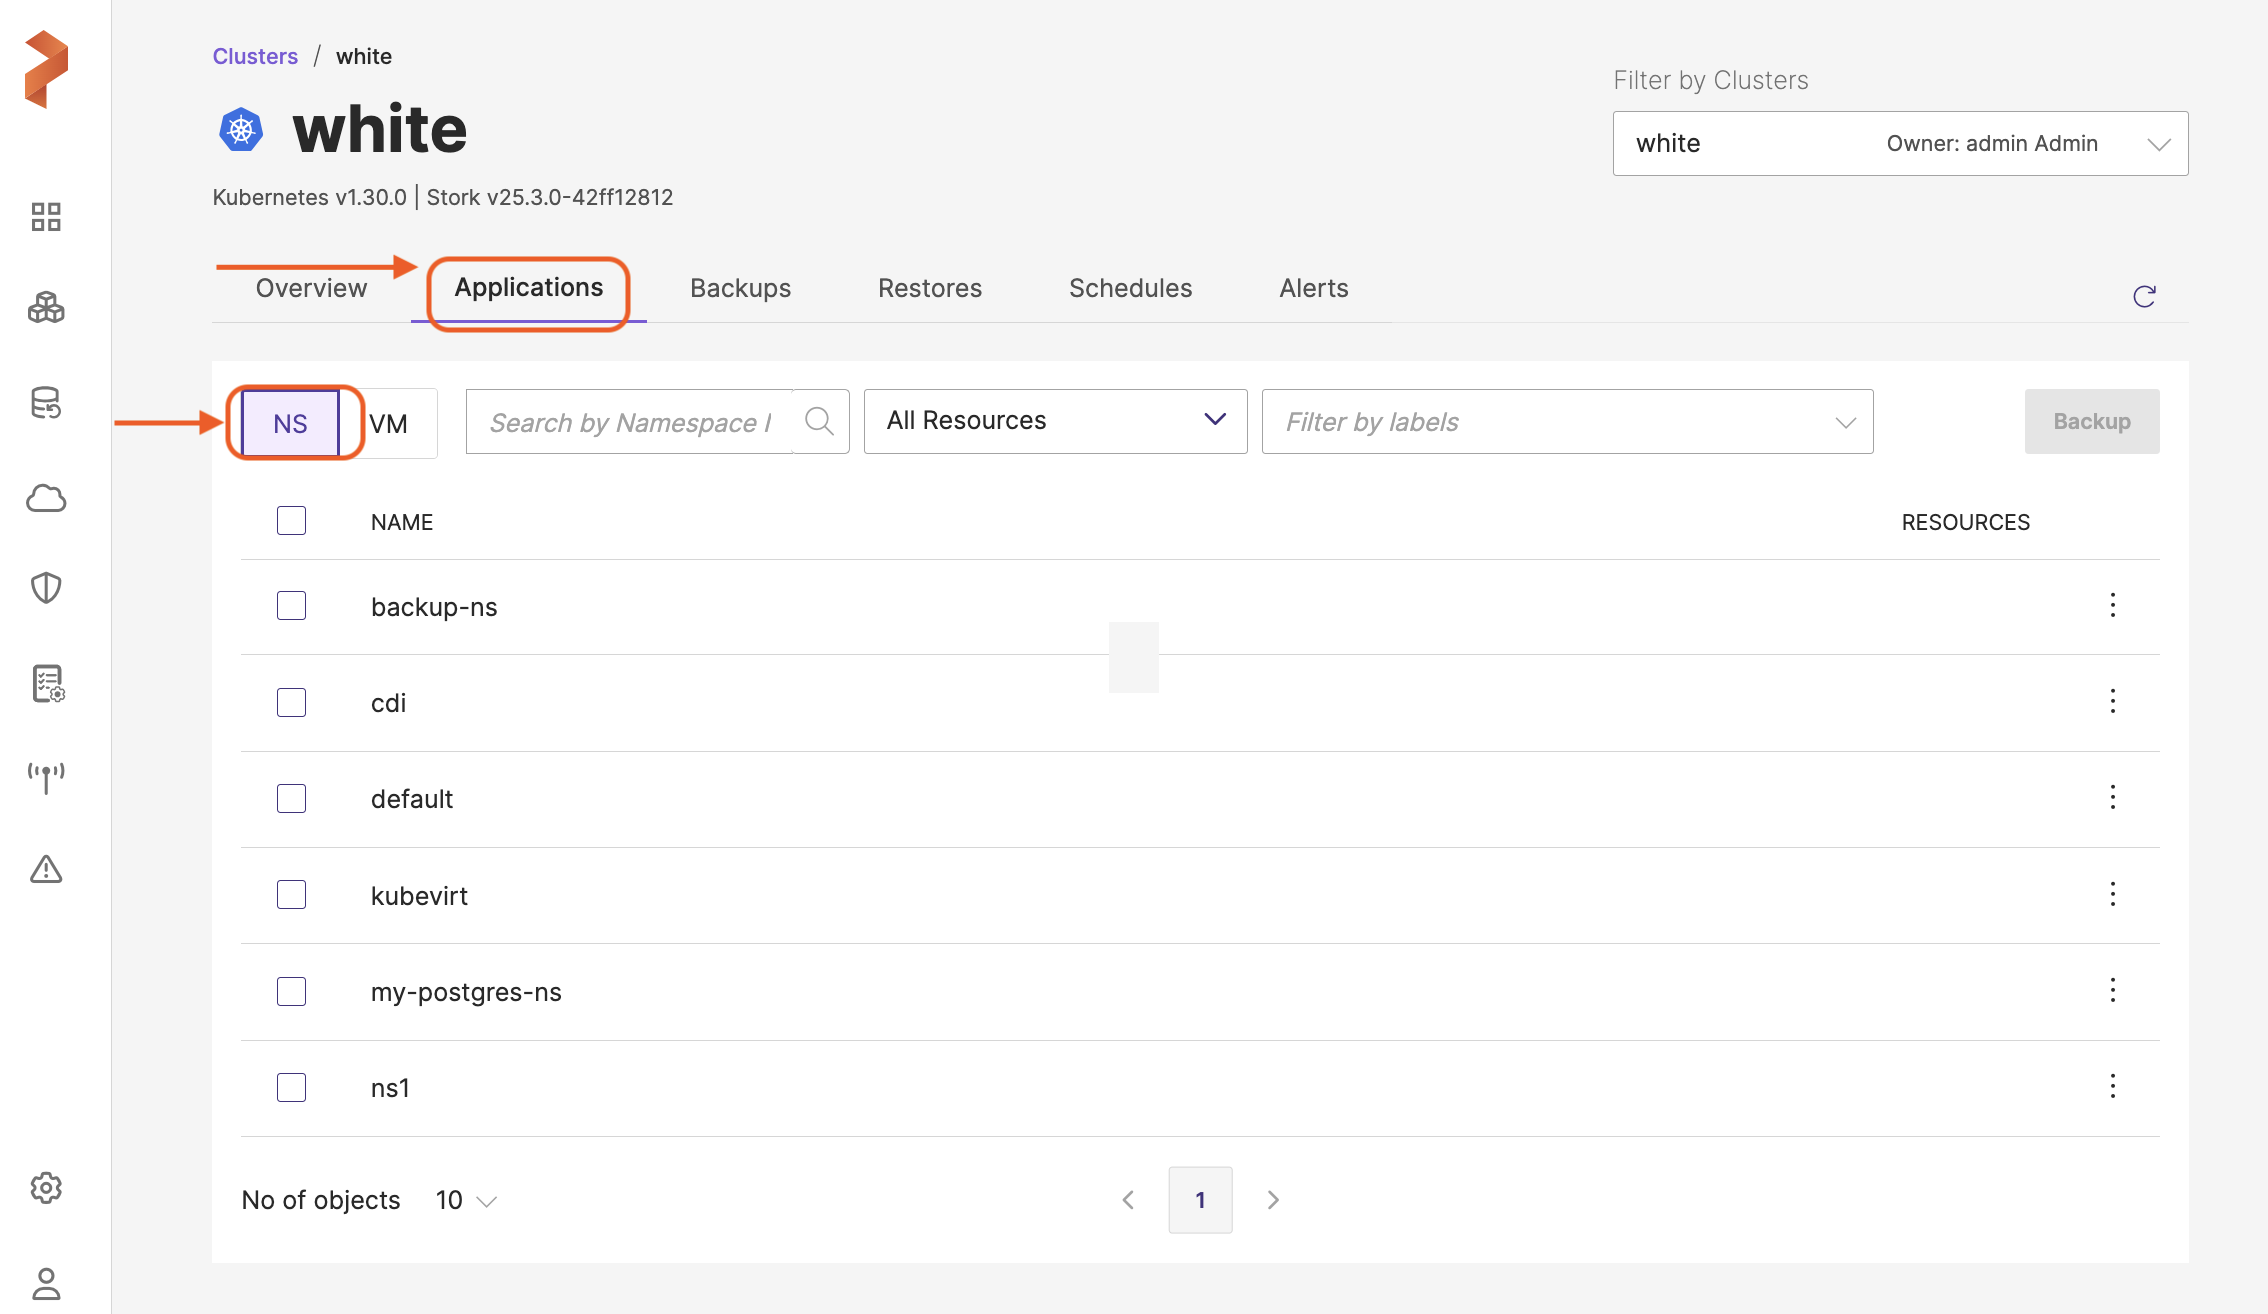The image size is (2268, 1314).
Task: Open the settings gear icon in sidebar
Action: 46,1188
